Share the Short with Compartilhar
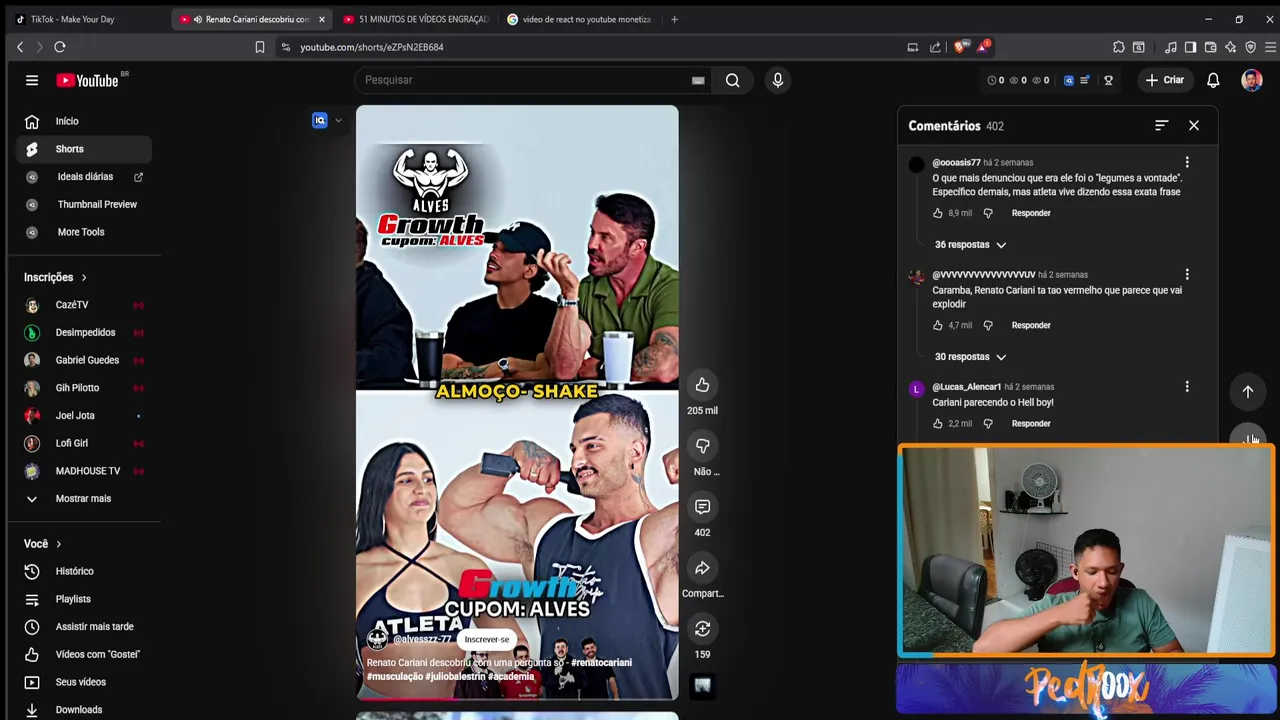 [x=702, y=568]
